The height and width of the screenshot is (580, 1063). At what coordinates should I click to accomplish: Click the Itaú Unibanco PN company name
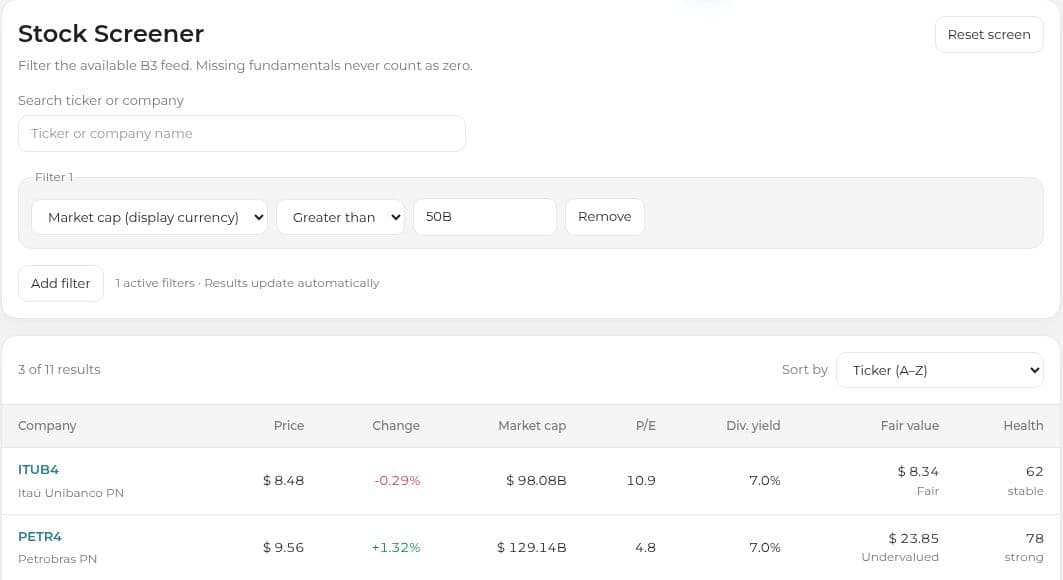point(71,493)
